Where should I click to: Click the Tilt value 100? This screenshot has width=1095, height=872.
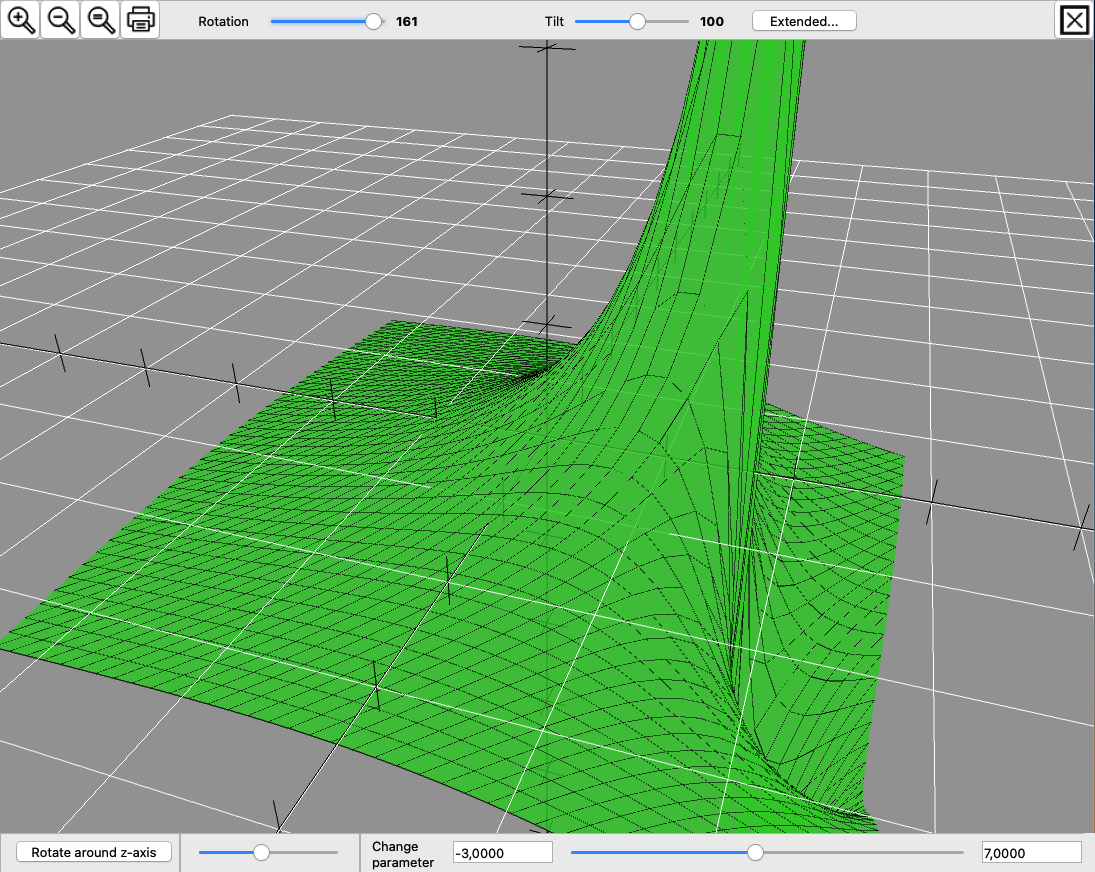pos(712,21)
